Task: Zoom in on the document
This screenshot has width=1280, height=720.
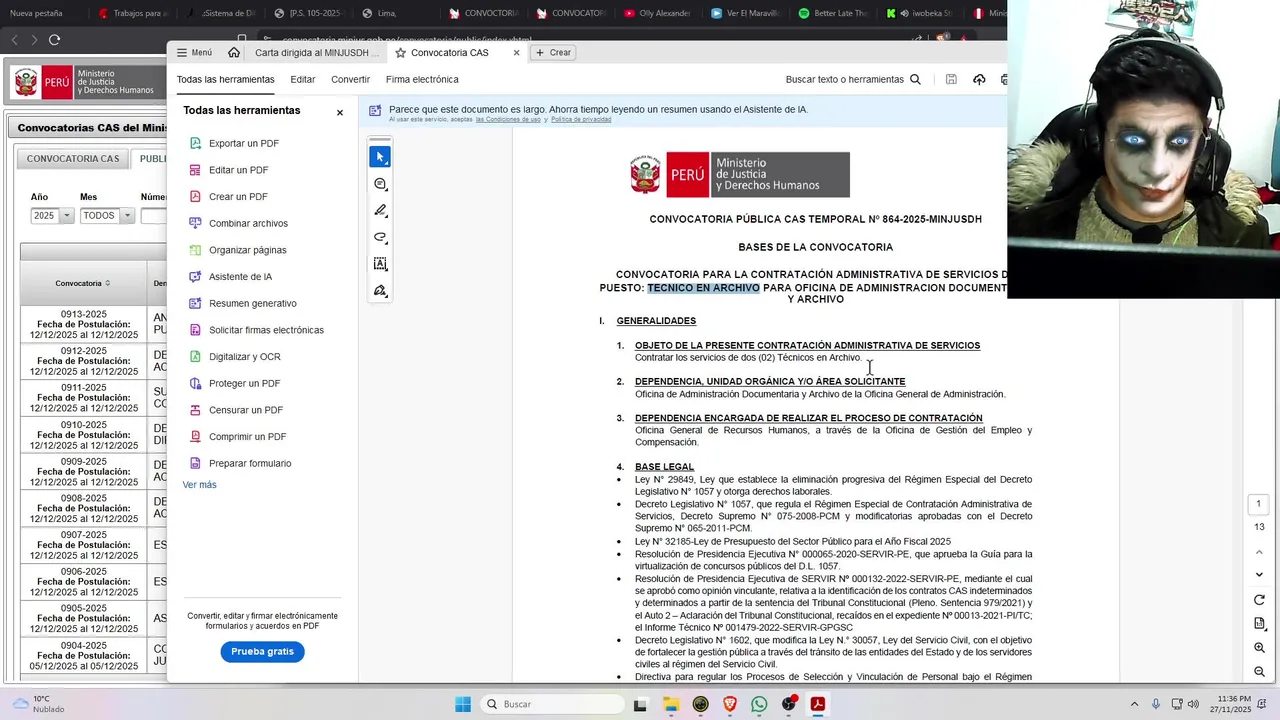Action: pos(1259,648)
